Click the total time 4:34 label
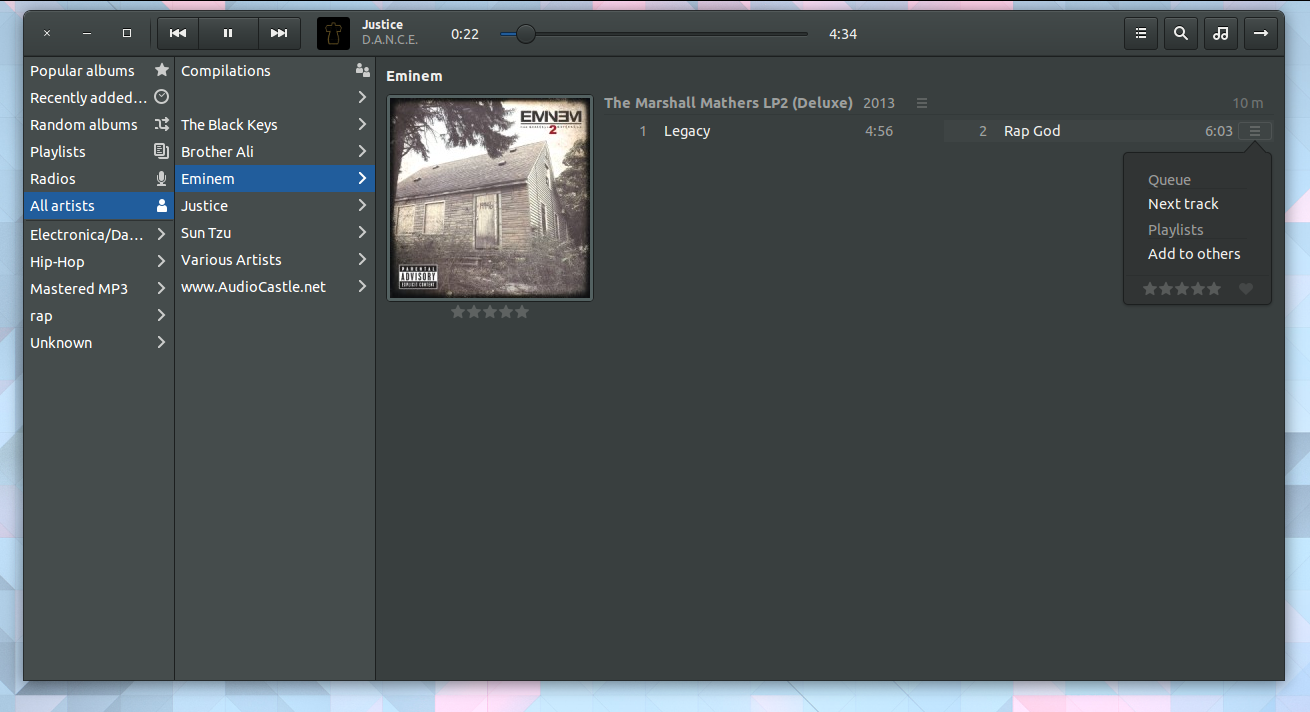1310x712 pixels. tap(843, 34)
